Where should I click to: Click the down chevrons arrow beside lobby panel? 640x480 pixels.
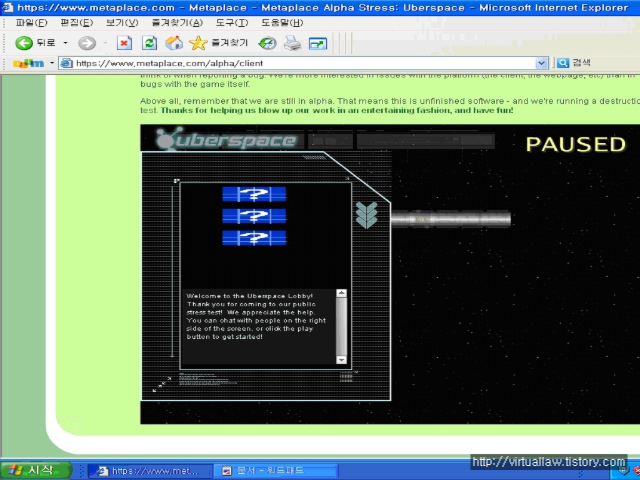point(366,214)
